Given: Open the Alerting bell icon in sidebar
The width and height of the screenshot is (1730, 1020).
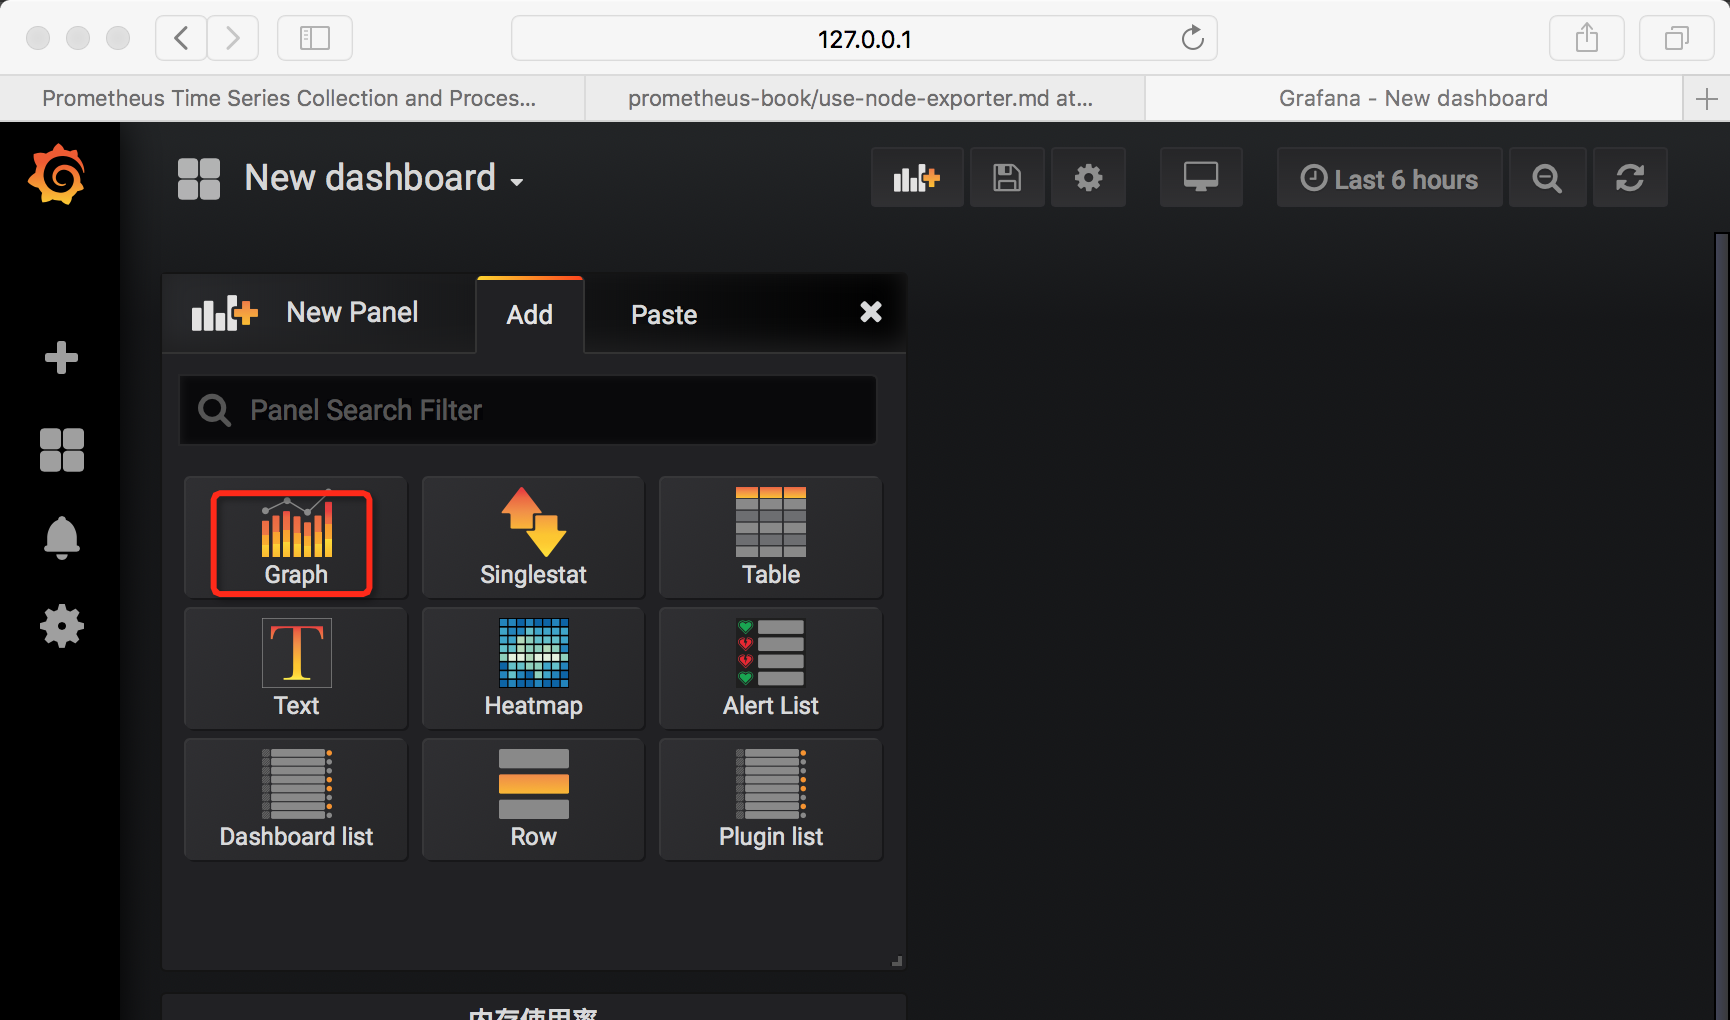Looking at the screenshot, I should point(61,538).
